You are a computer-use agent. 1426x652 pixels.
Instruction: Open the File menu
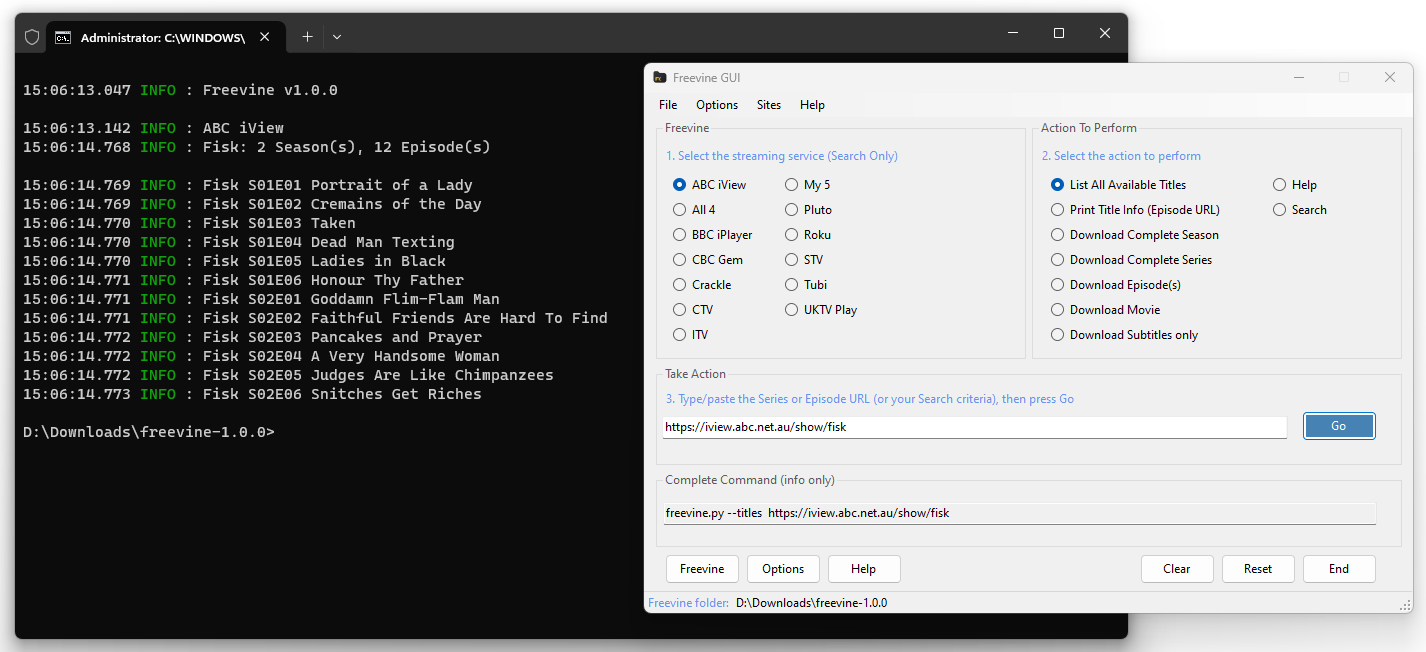(668, 105)
